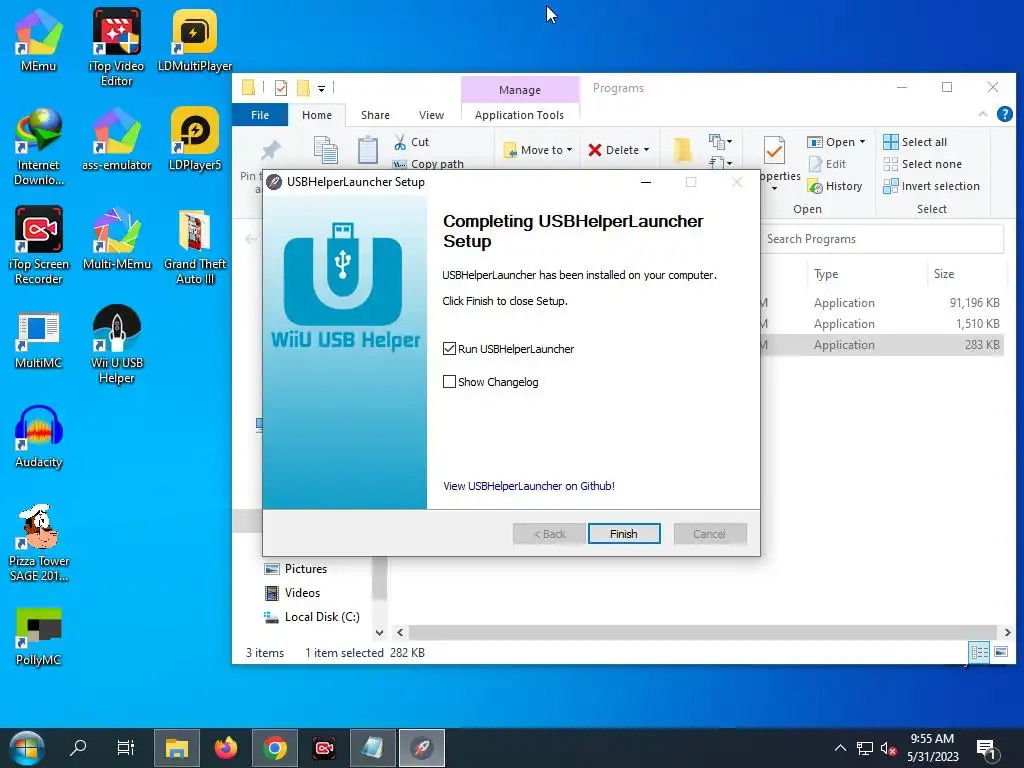Switch to large icons view in Explorer

1000,652
